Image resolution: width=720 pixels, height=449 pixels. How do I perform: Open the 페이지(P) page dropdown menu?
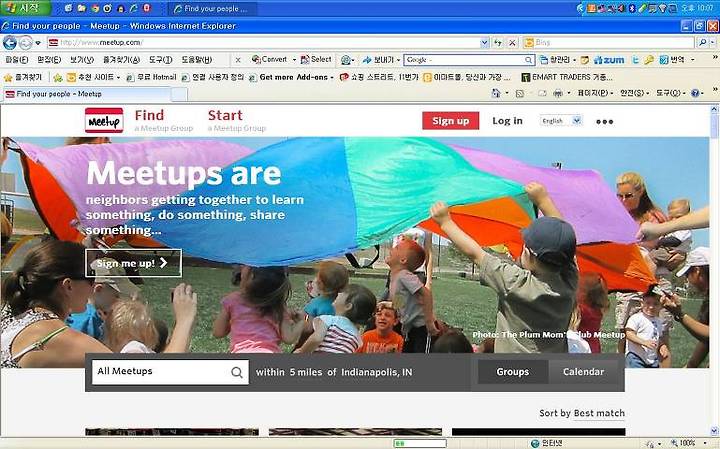point(595,93)
